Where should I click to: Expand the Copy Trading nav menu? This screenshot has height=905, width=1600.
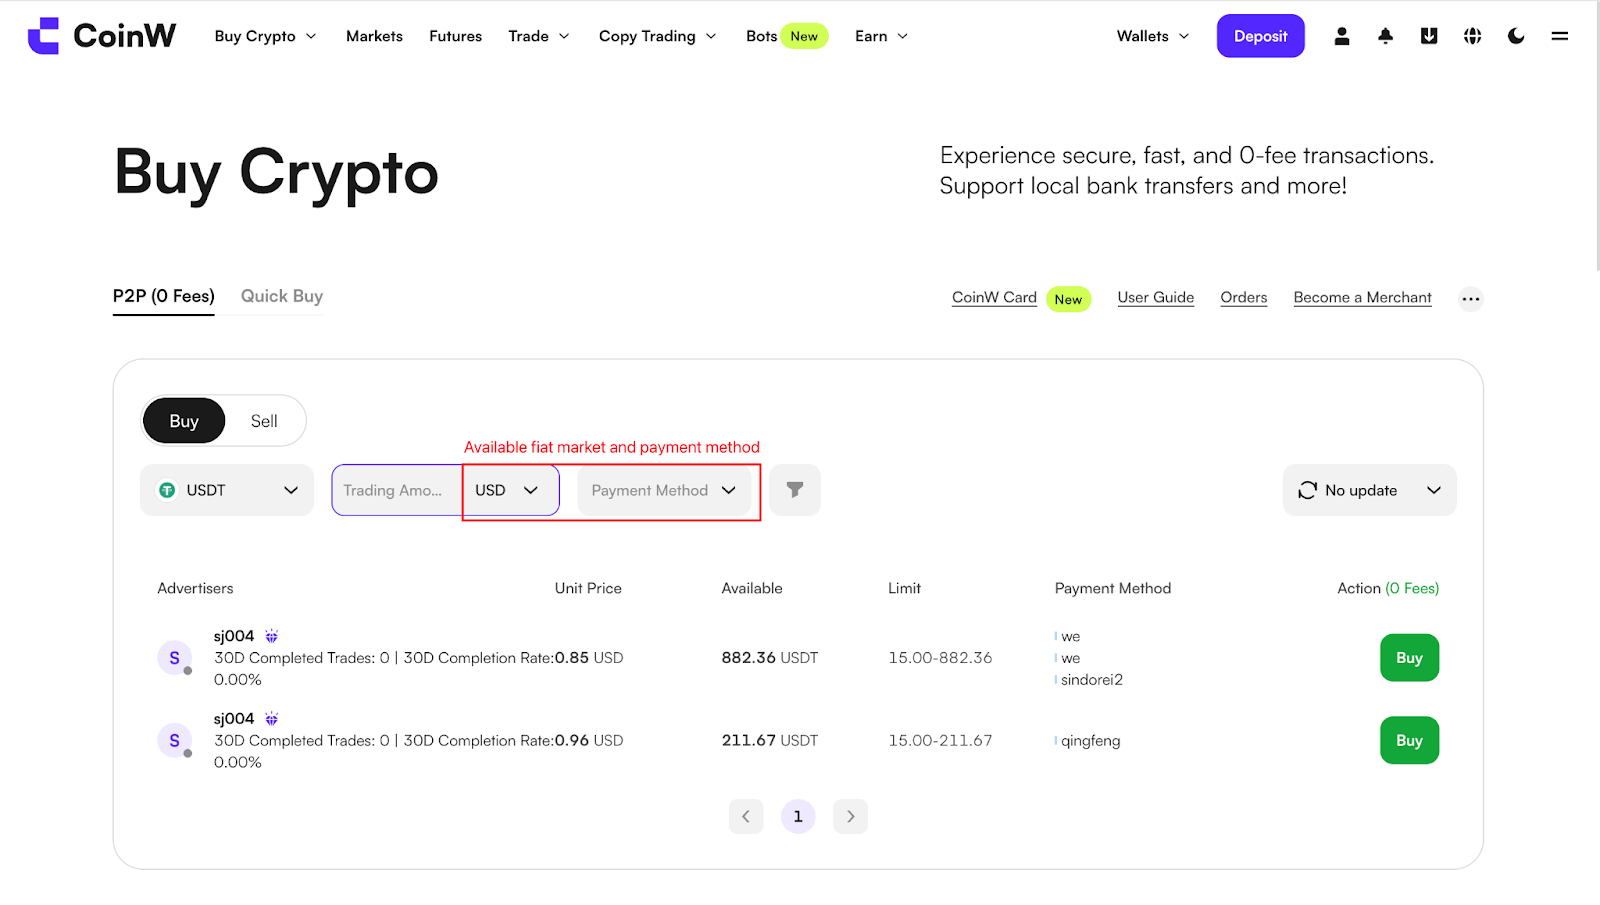(658, 36)
